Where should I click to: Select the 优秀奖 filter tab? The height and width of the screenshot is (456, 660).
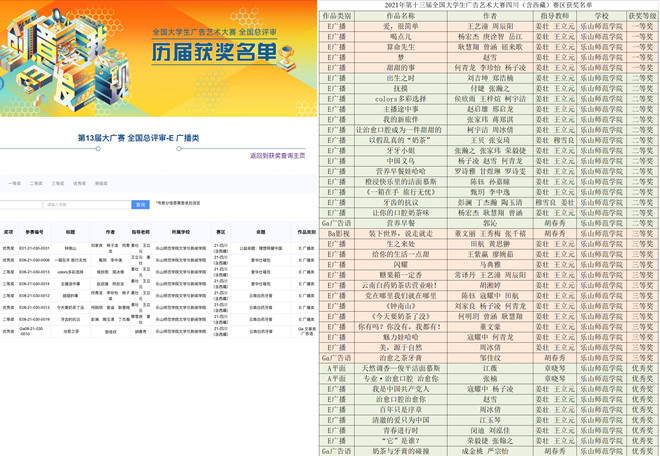pos(79,184)
